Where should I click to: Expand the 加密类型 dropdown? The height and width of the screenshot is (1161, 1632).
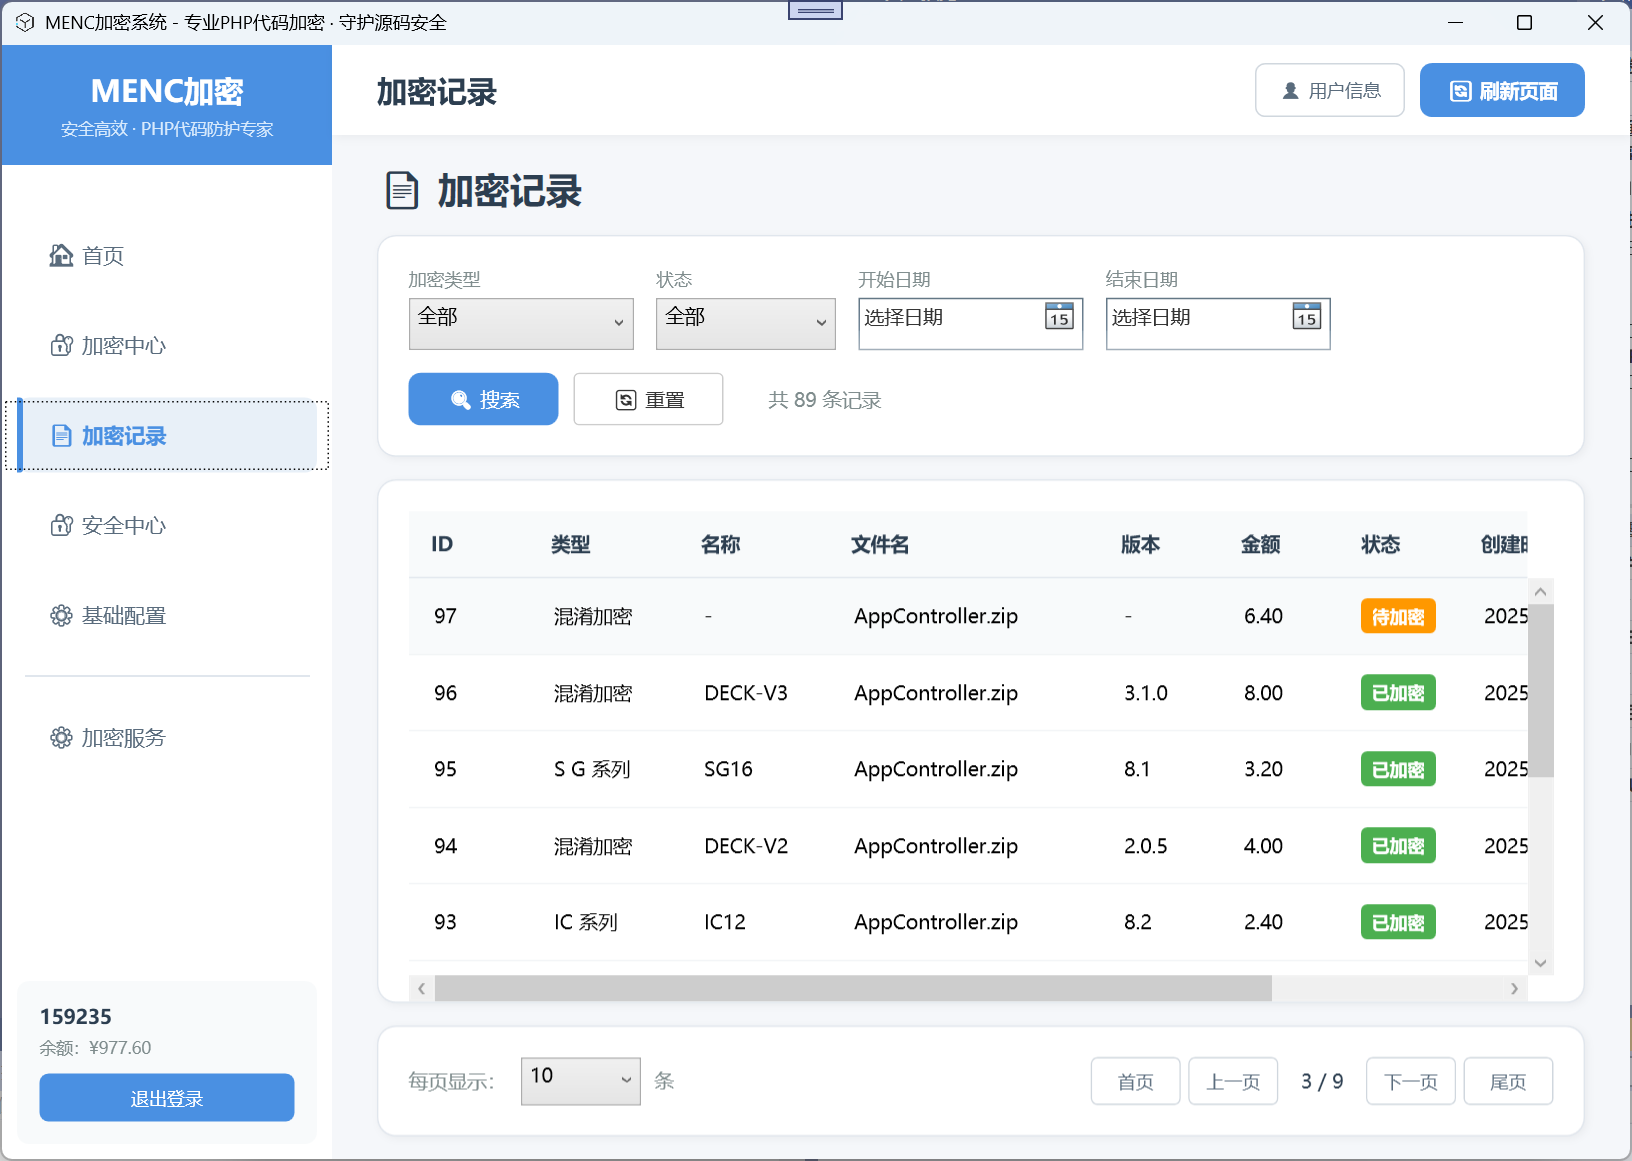coord(521,323)
